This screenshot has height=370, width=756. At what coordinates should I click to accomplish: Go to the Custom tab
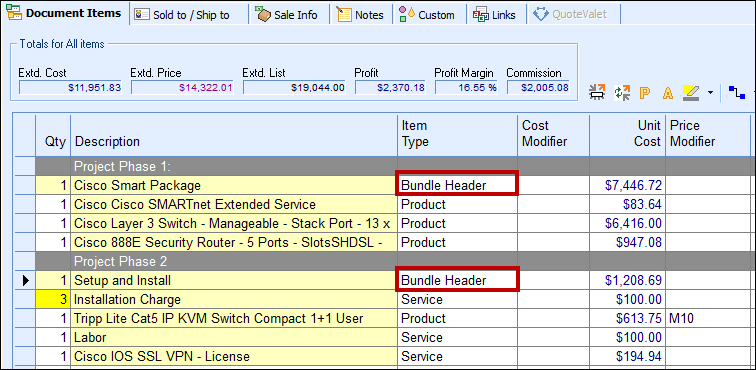pyautogui.click(x=429, y=14)
